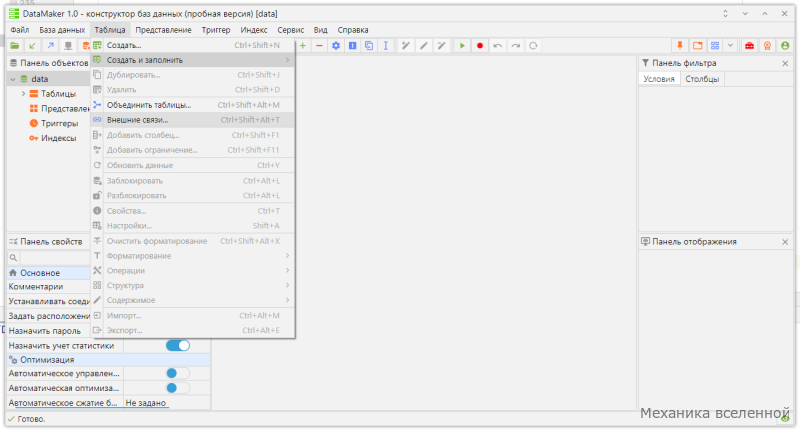Click the blue up-right arrow toolbar icon
800x431 pixels.
click(50, 46)
